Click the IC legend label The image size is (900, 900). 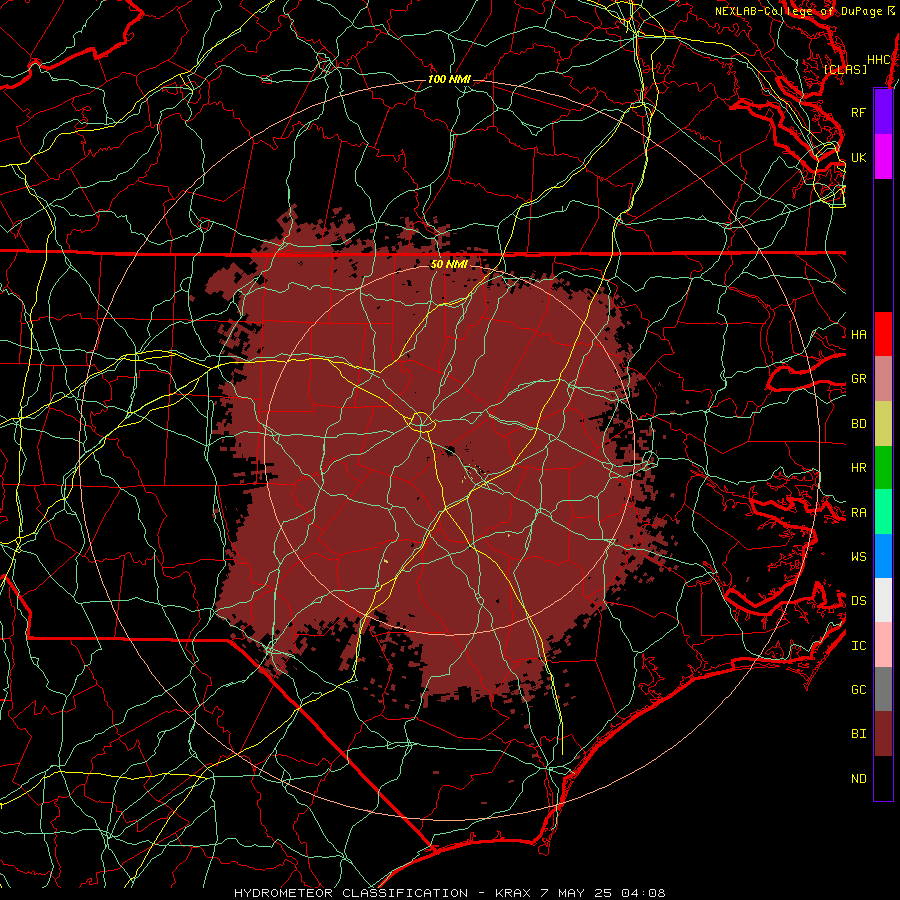click(858, 646)
